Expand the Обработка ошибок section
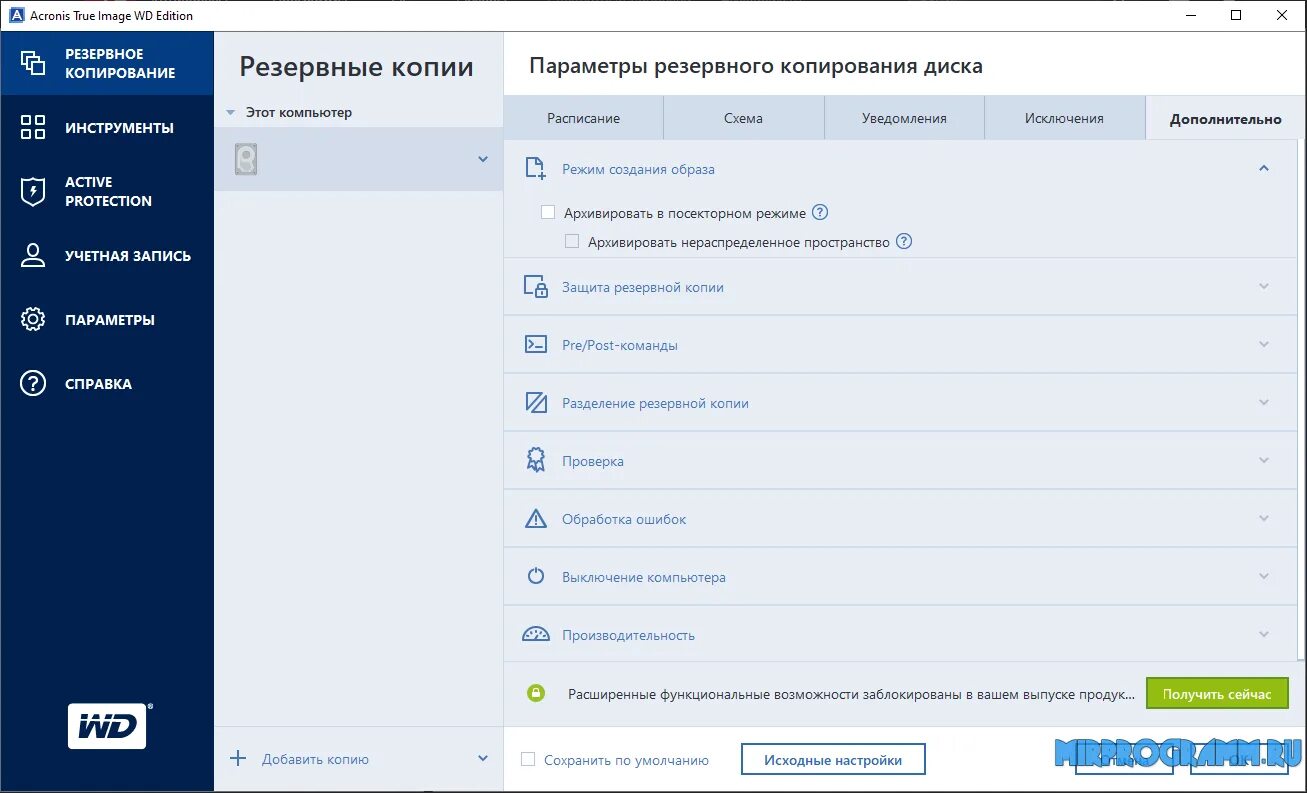Image resolution: width=1307 pixels, height=793 pixels. click(x=1263, y=518)
